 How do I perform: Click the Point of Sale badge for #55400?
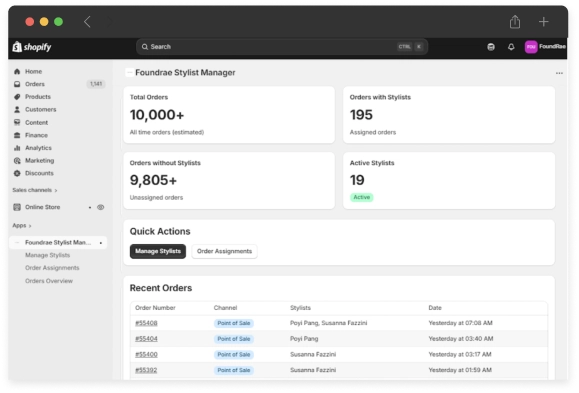[x=233, y=355]
